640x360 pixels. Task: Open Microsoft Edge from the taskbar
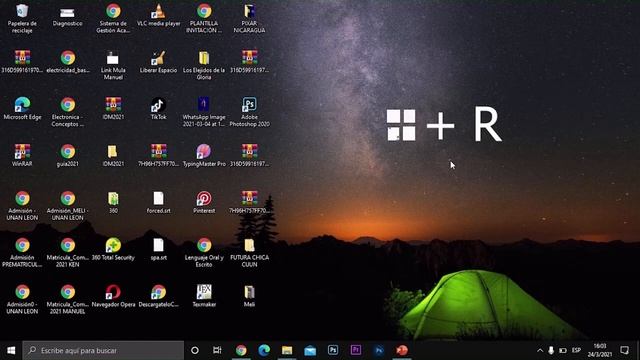click(x=264, y=350)
